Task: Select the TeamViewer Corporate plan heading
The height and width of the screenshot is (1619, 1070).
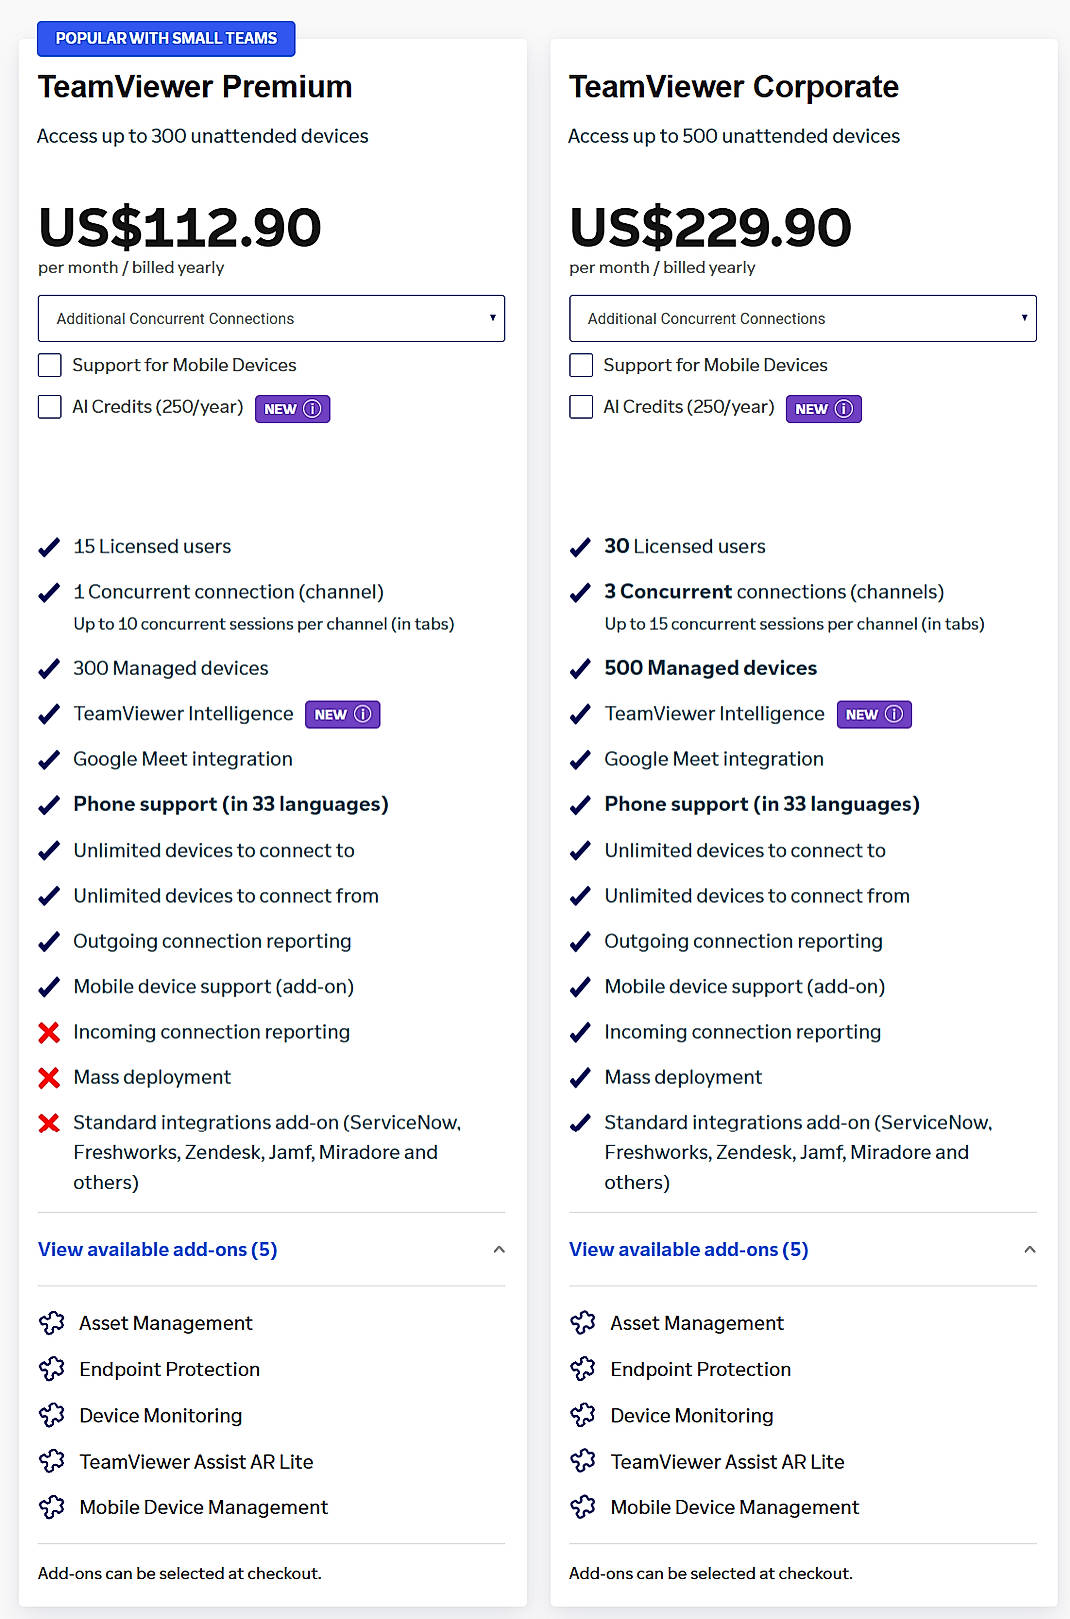Action: 733,87
